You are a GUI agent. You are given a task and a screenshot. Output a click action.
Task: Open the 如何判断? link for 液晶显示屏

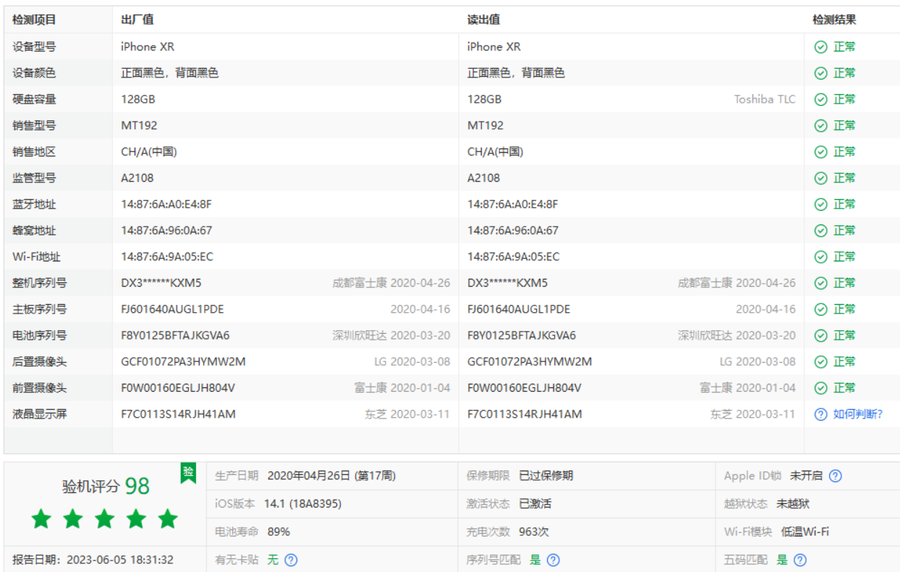tap(858, 414)
